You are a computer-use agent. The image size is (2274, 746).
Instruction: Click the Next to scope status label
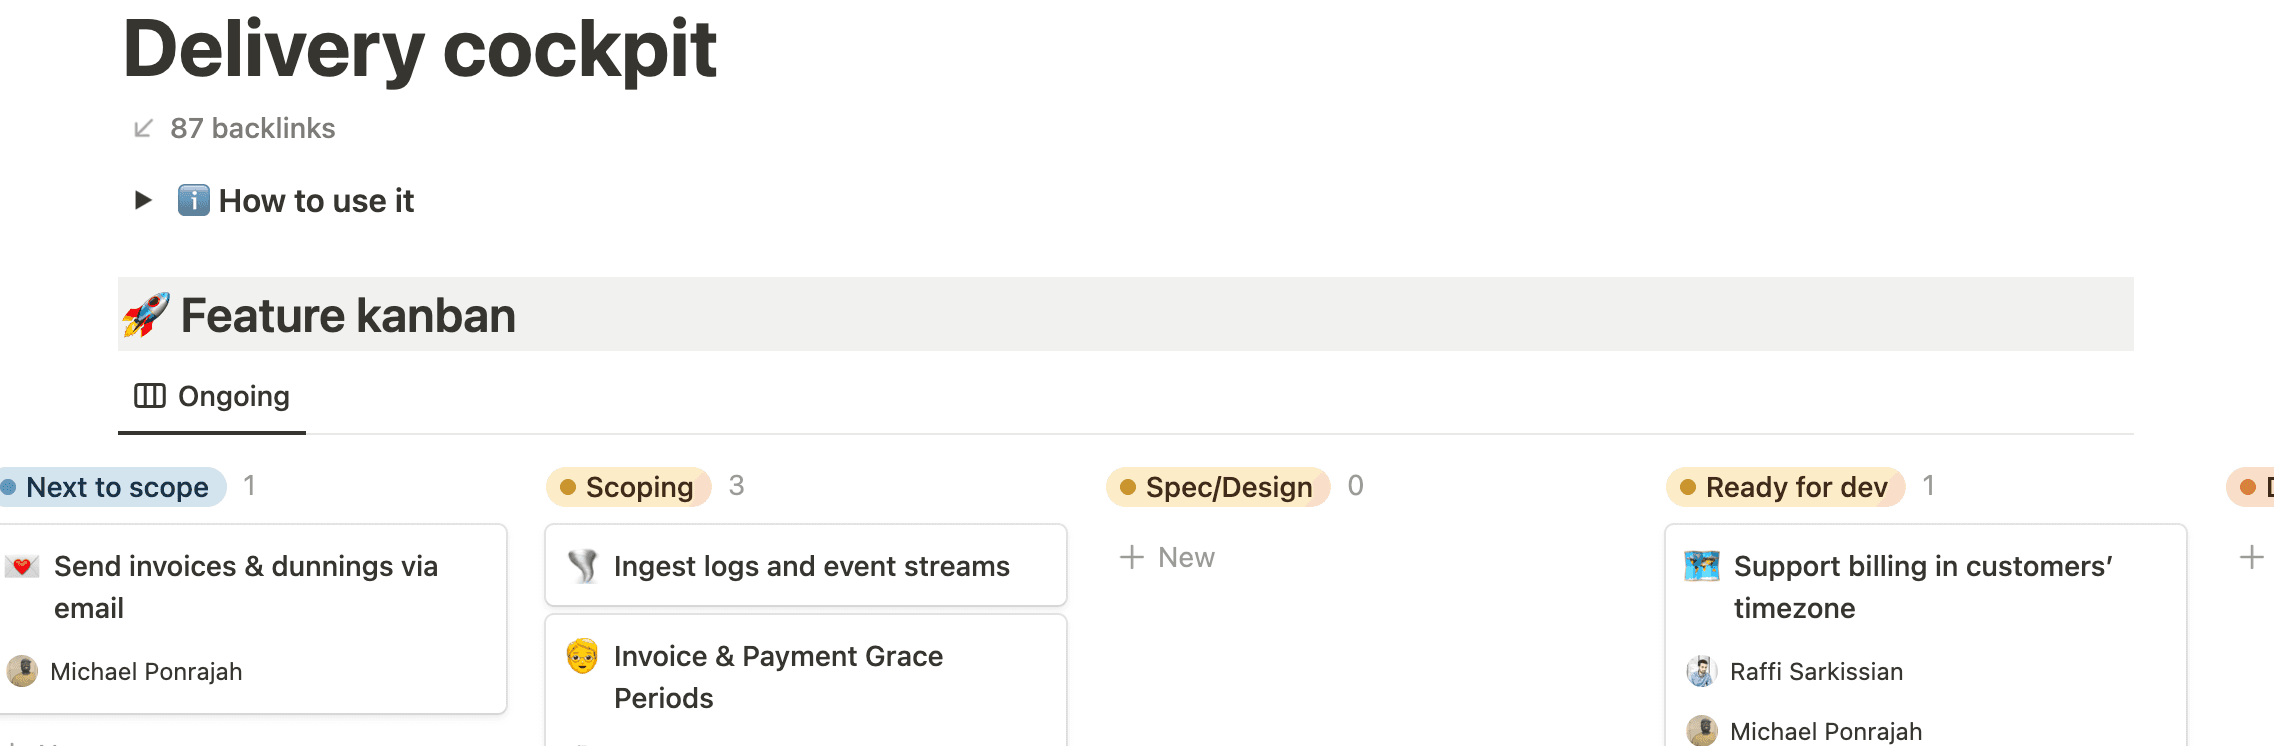coord(116,487)
